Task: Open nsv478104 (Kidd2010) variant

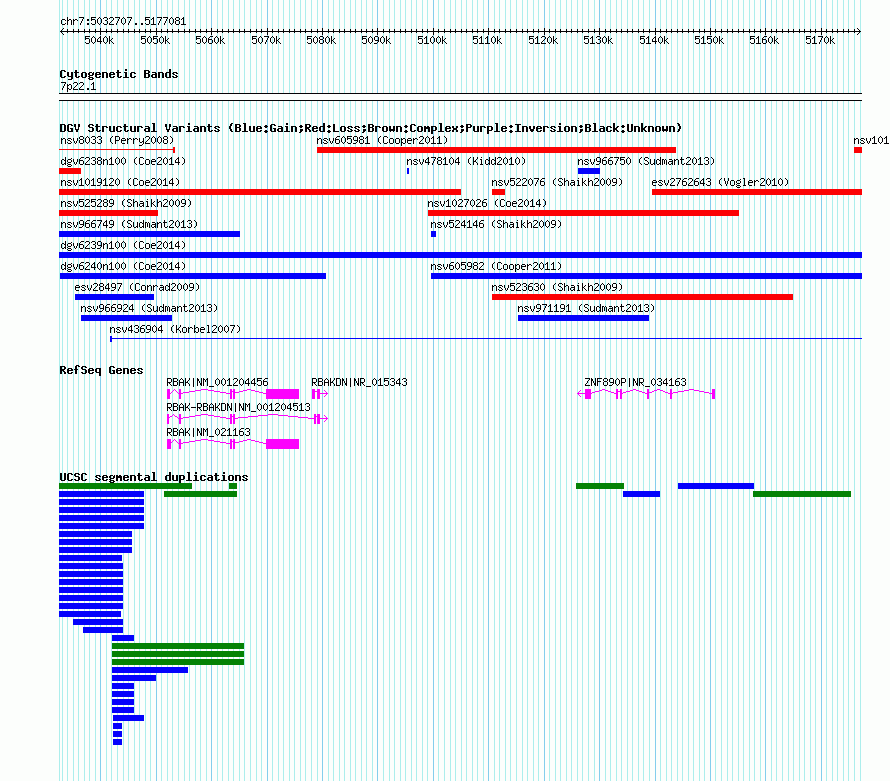Action: pos(466,161)
